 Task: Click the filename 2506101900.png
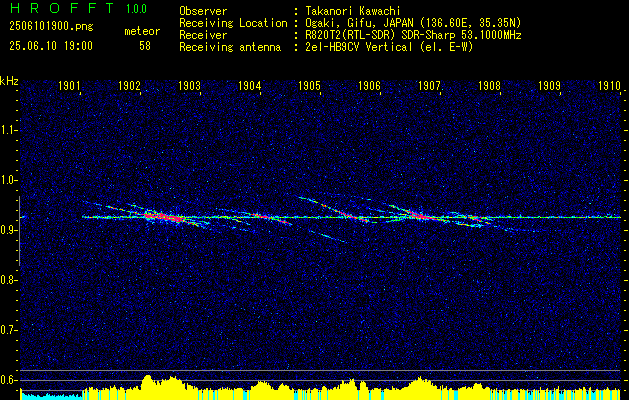51,26
